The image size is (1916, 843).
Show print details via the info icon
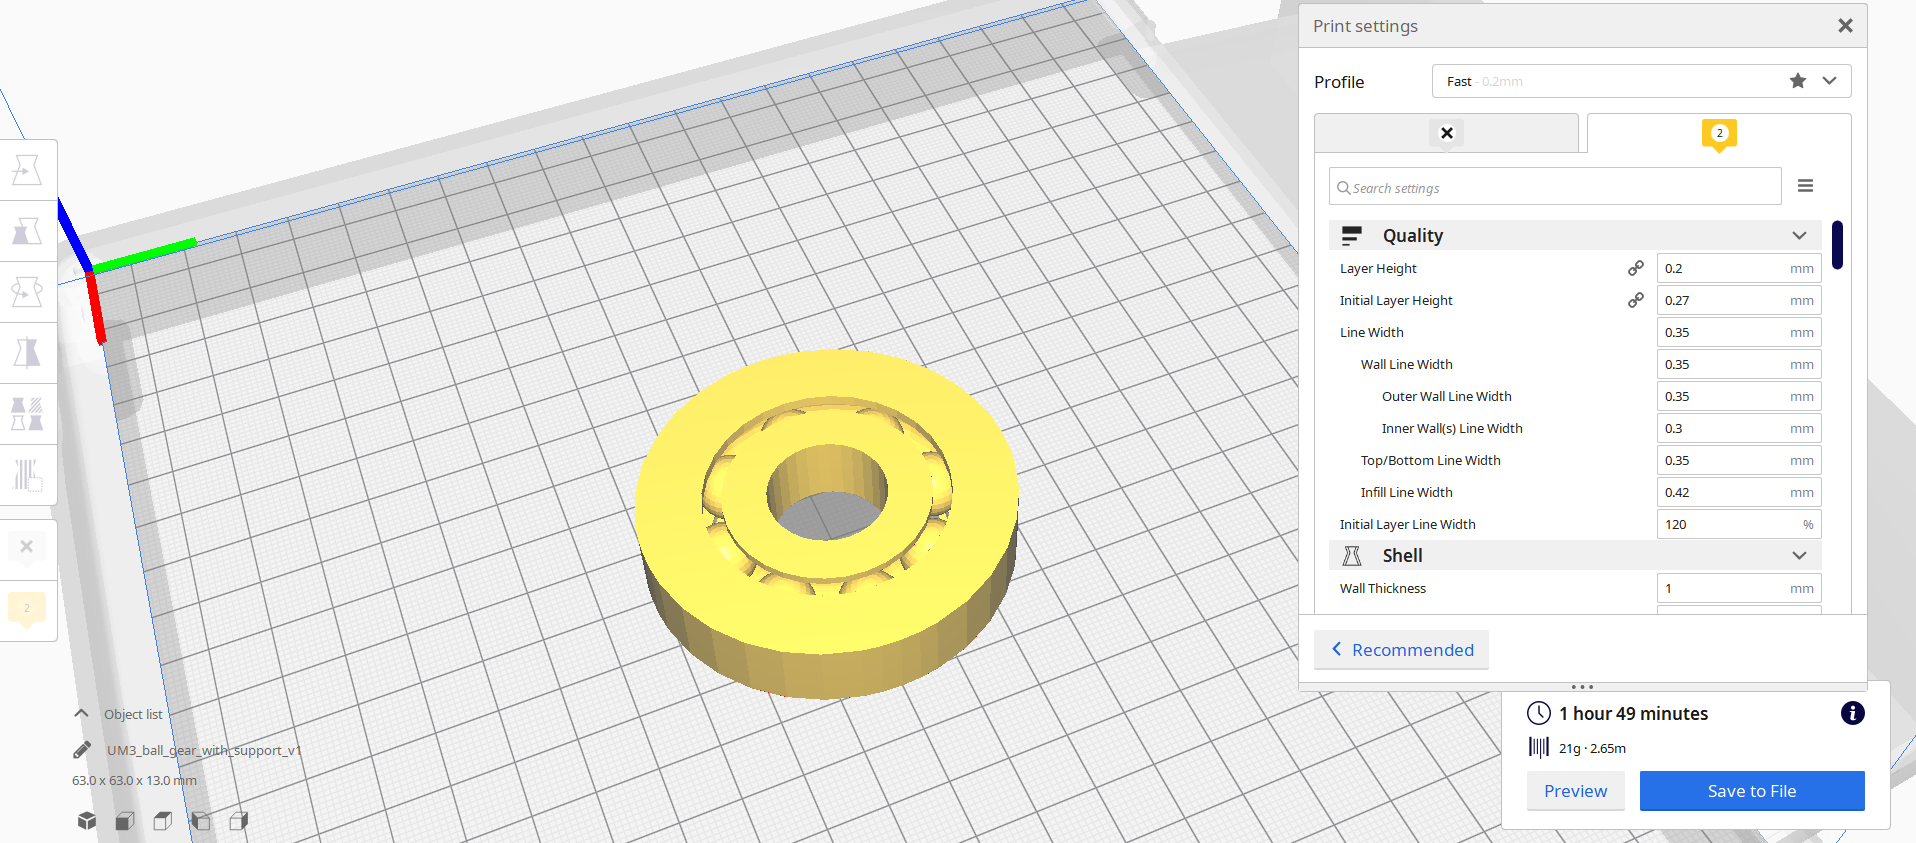point(1852,713)
